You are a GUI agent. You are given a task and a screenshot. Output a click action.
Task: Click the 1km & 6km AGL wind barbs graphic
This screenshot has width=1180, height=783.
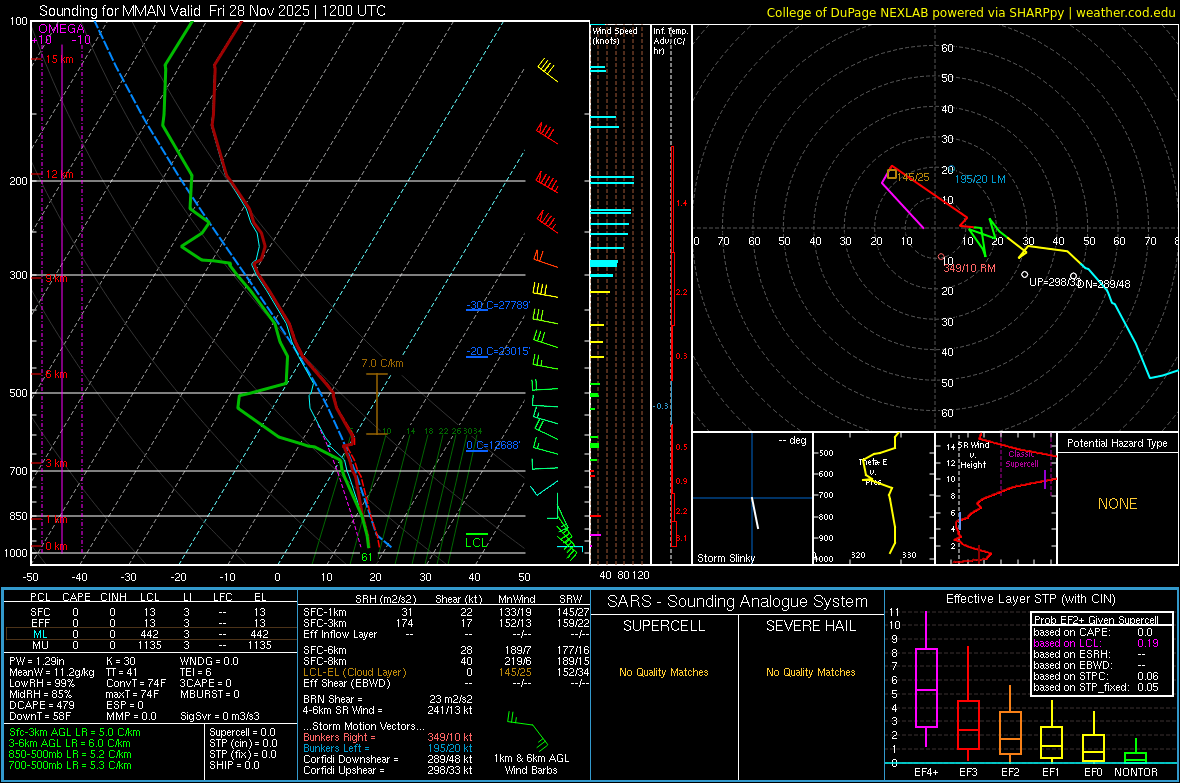point(530,730)
